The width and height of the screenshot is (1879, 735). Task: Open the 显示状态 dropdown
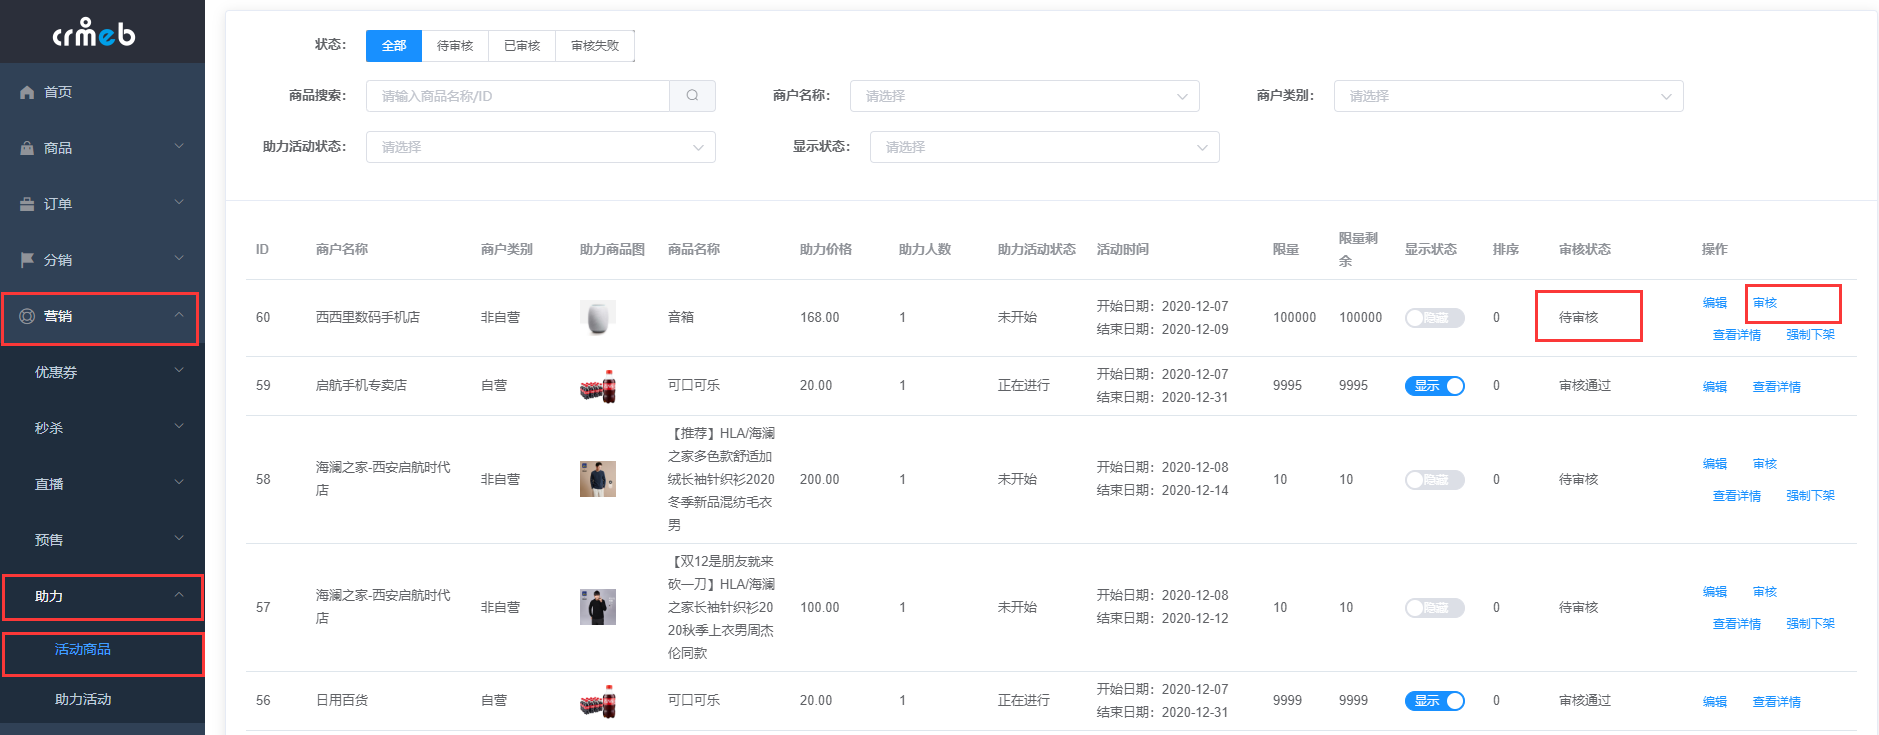pos(1044,147)
